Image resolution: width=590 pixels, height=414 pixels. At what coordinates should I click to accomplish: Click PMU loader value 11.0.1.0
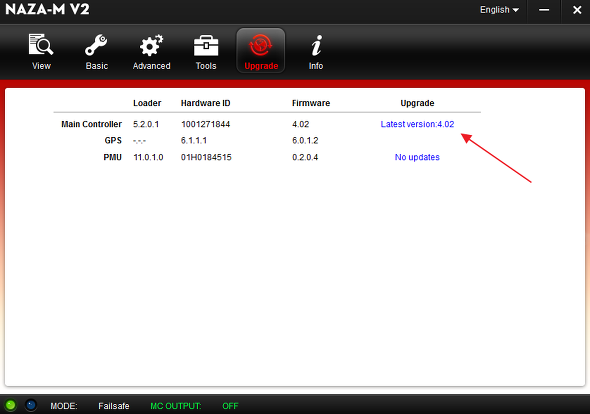[x=148, y=157]
